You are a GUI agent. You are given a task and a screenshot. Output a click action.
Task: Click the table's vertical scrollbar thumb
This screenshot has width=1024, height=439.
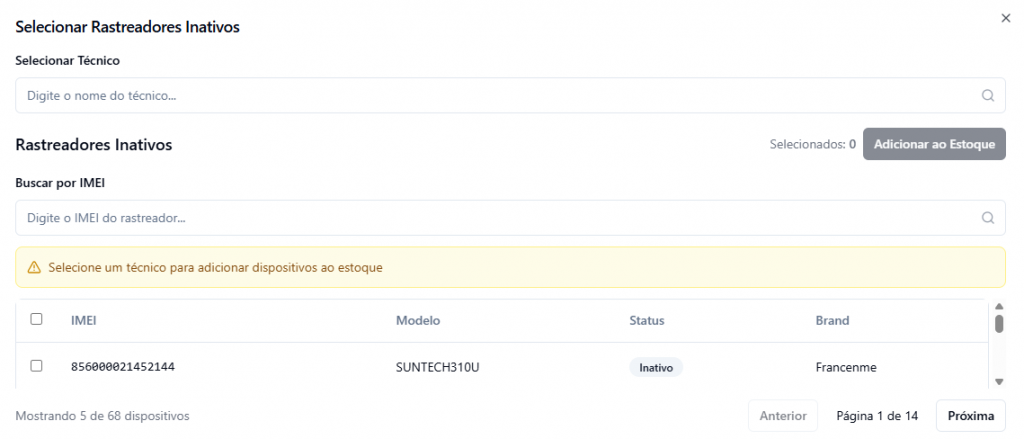[999, 324]
